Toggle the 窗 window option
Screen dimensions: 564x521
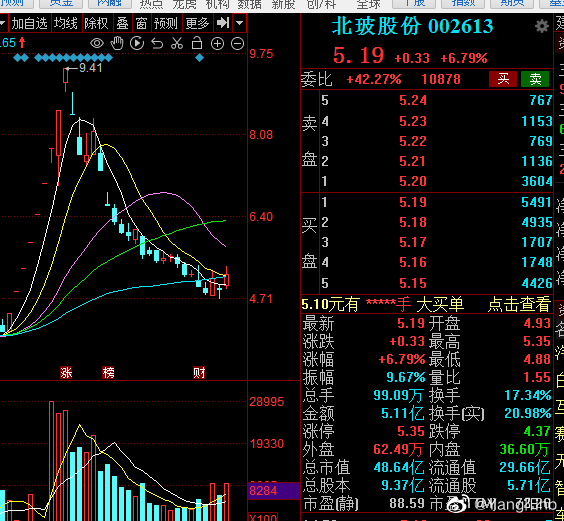click(141, 23)
